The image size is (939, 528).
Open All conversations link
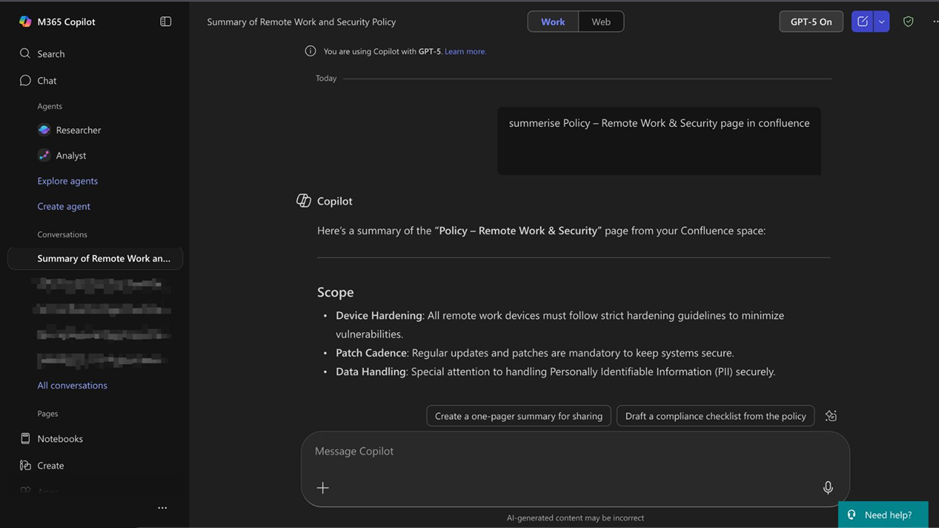[72, 386]
